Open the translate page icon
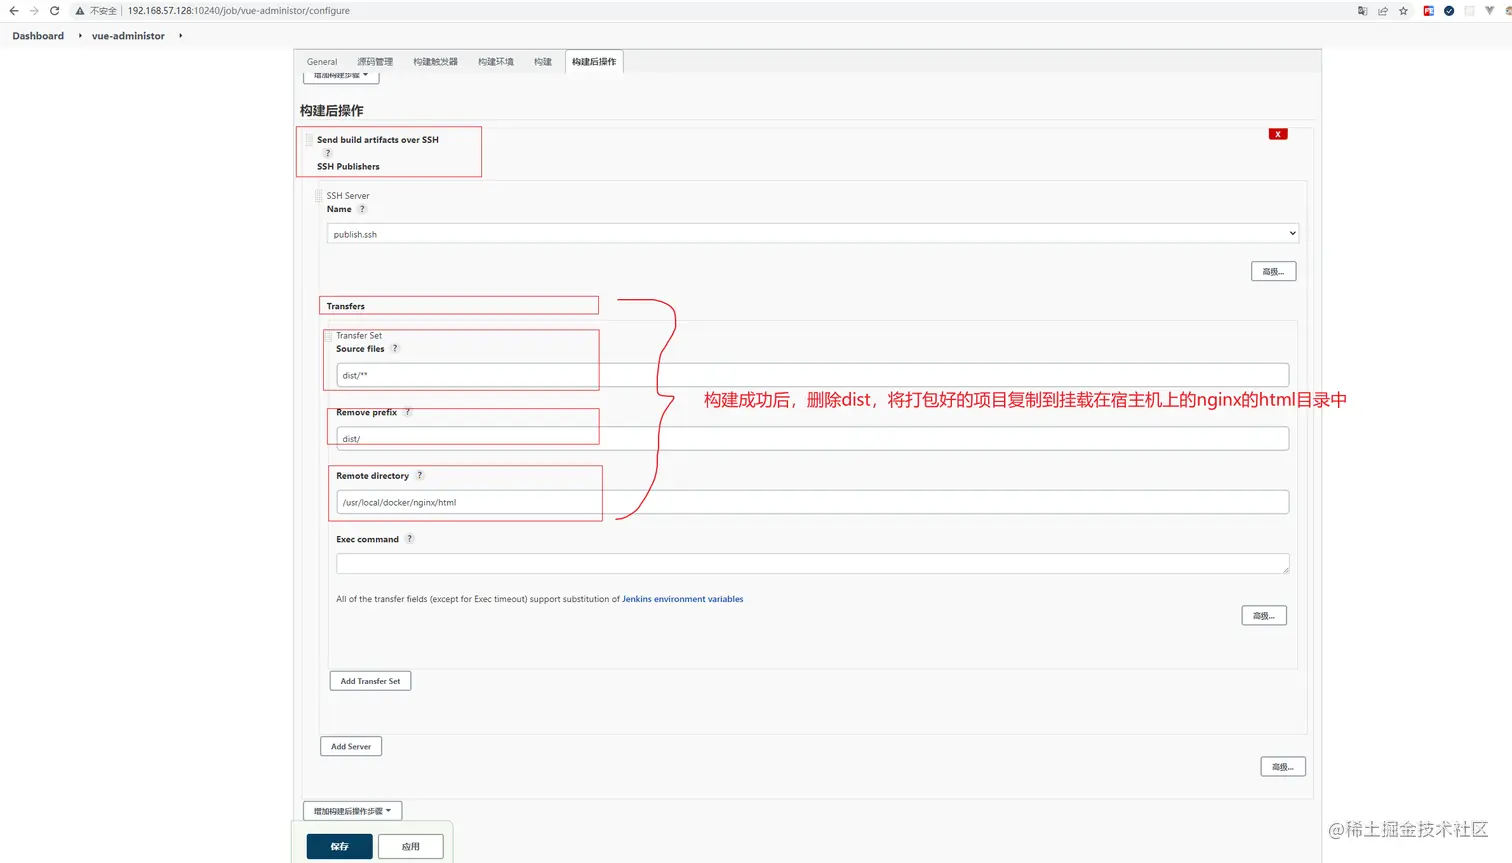The width and height of the screenshot is (1512, 863). [1362, 11]
